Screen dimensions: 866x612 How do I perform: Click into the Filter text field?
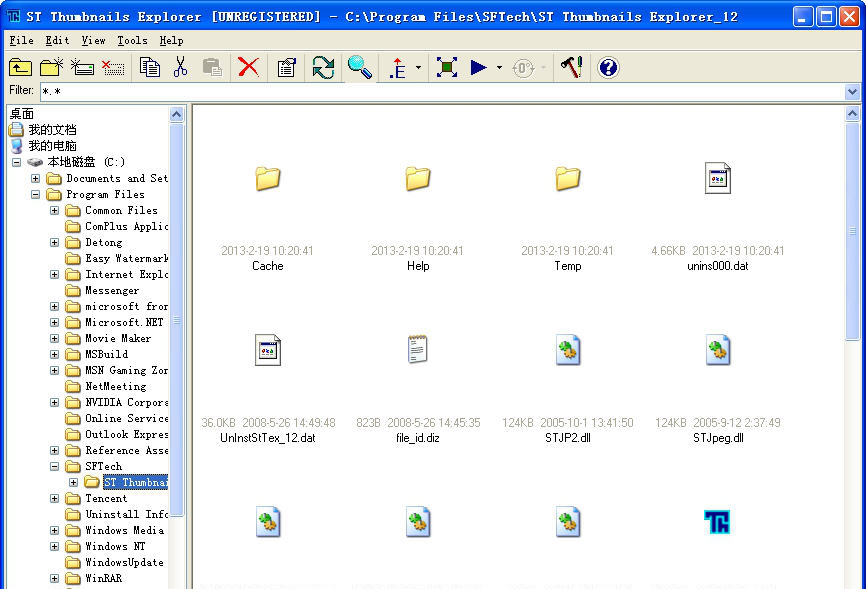click(x=442, y=92)
